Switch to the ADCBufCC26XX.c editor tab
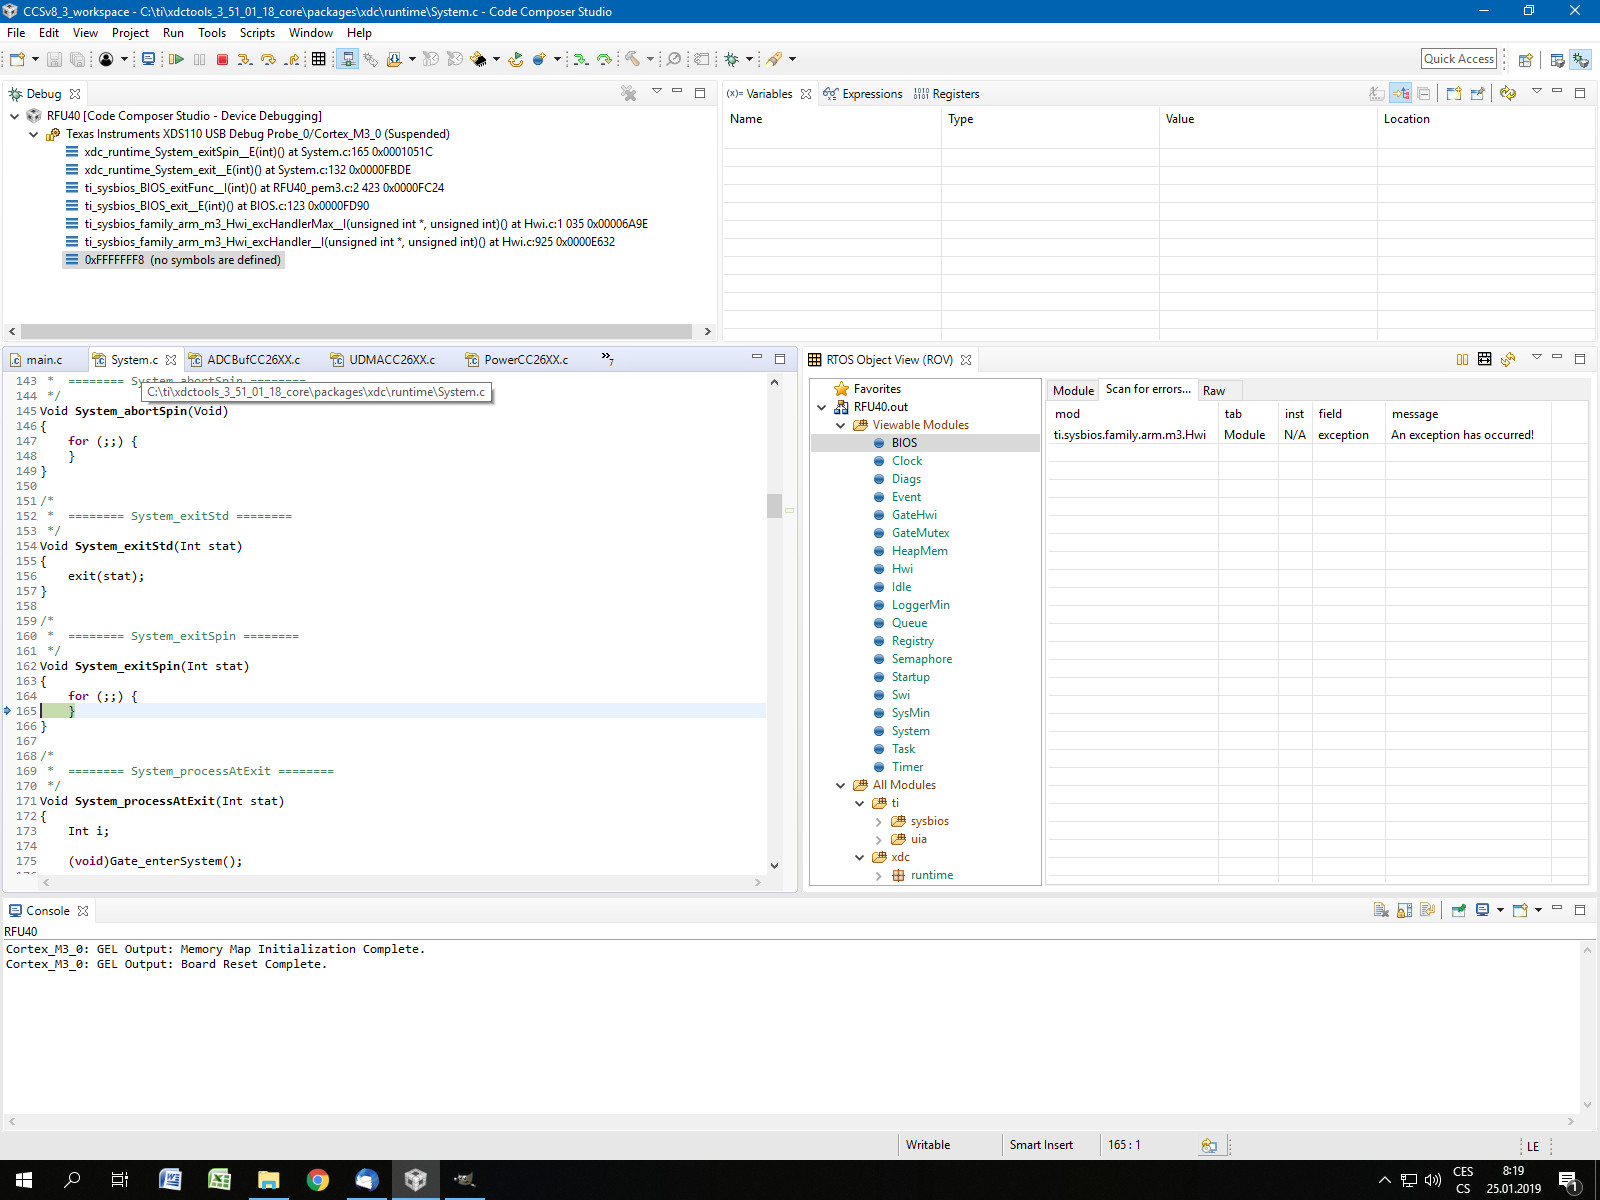The image size is (1600, 1200). pos(253,360)
